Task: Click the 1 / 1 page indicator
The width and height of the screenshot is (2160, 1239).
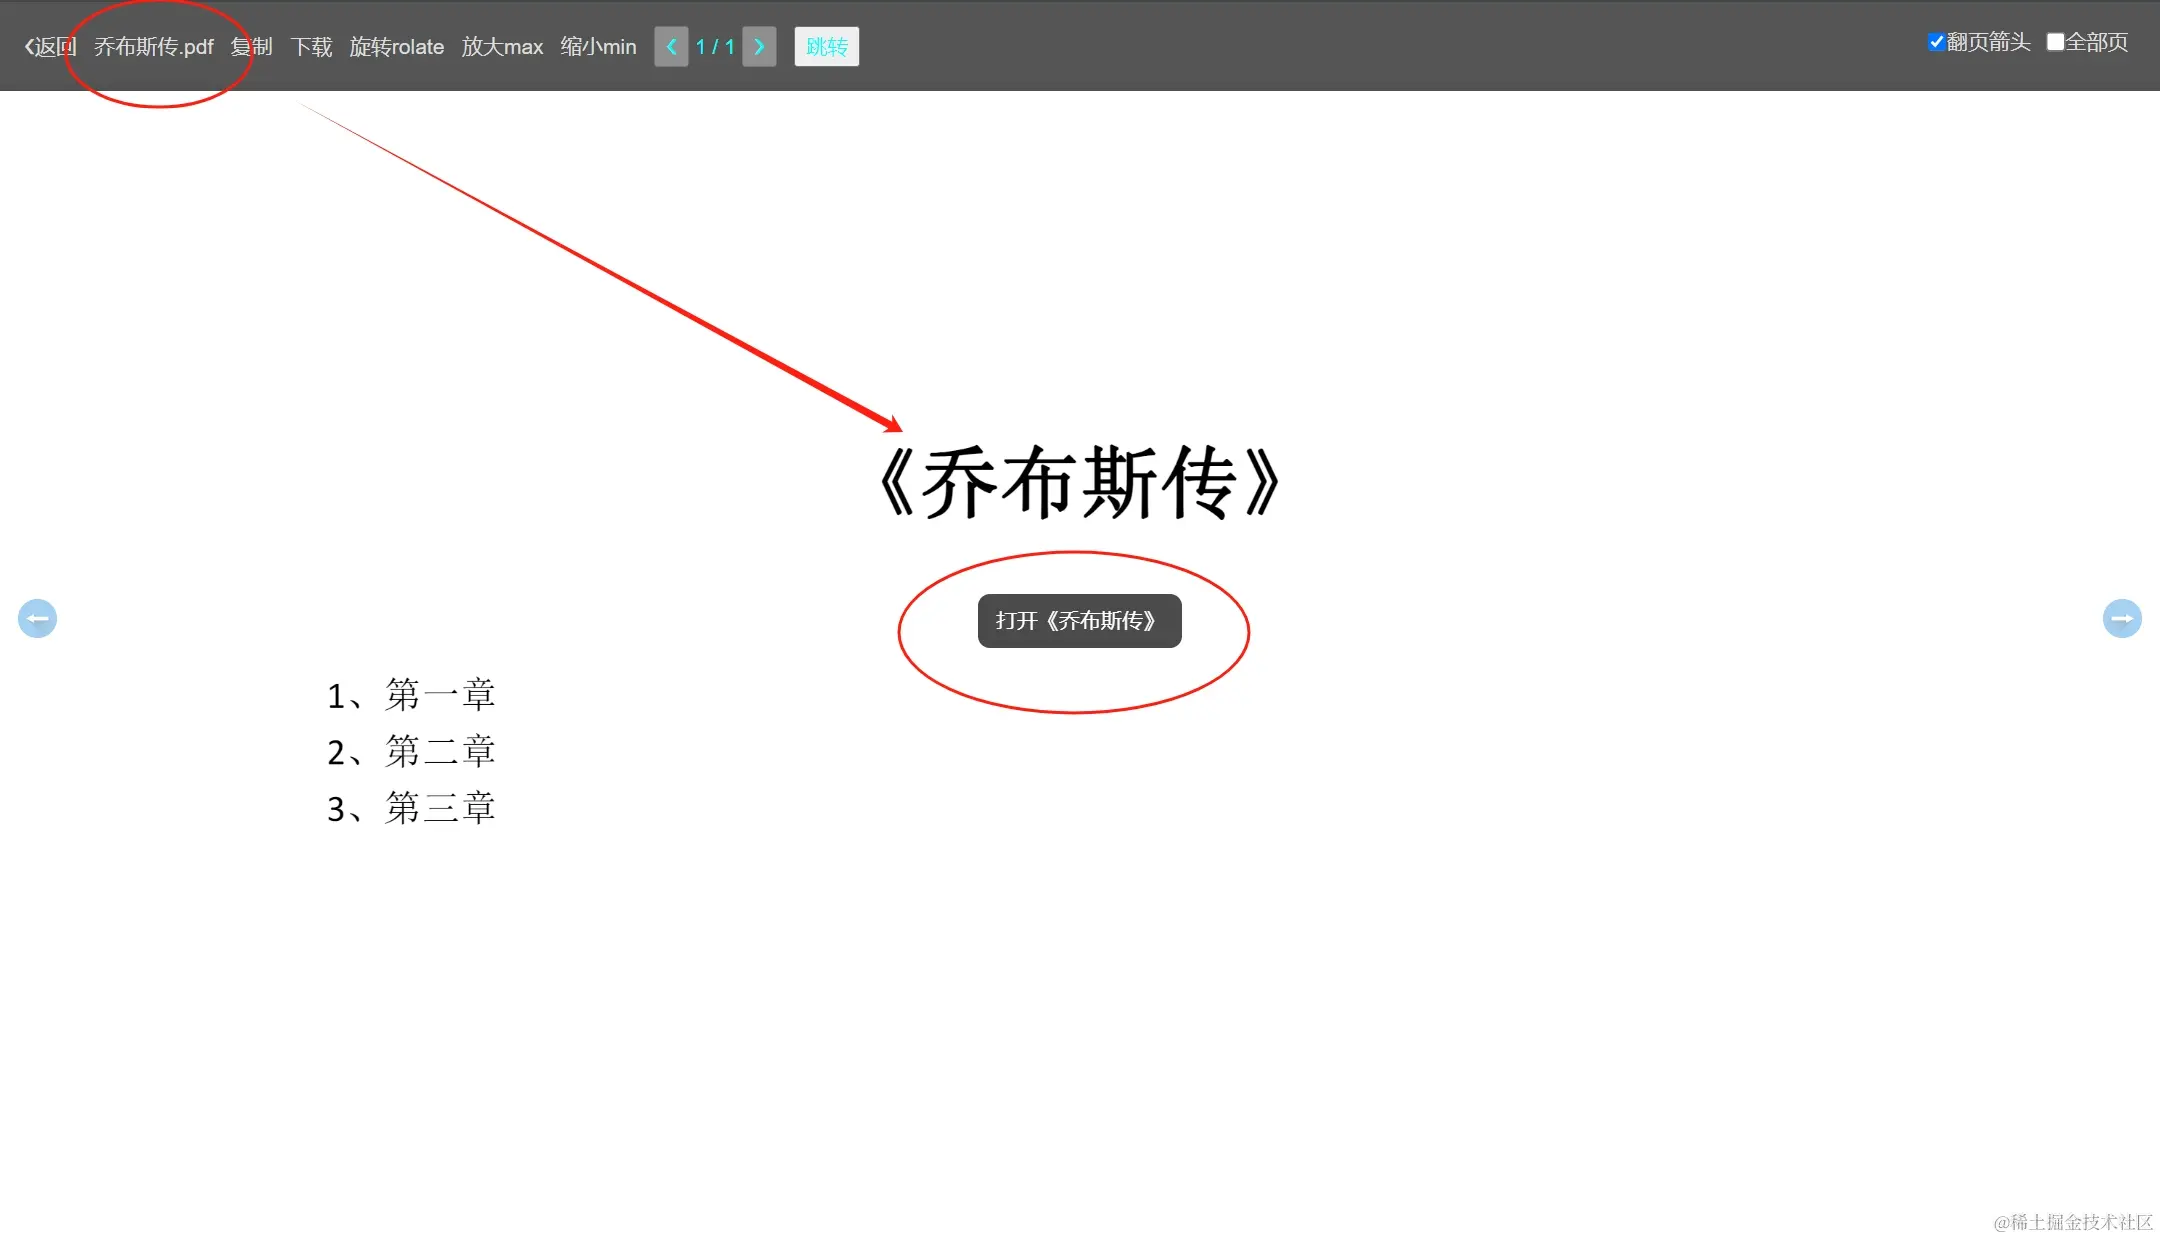Action: (x=715, y=47)
